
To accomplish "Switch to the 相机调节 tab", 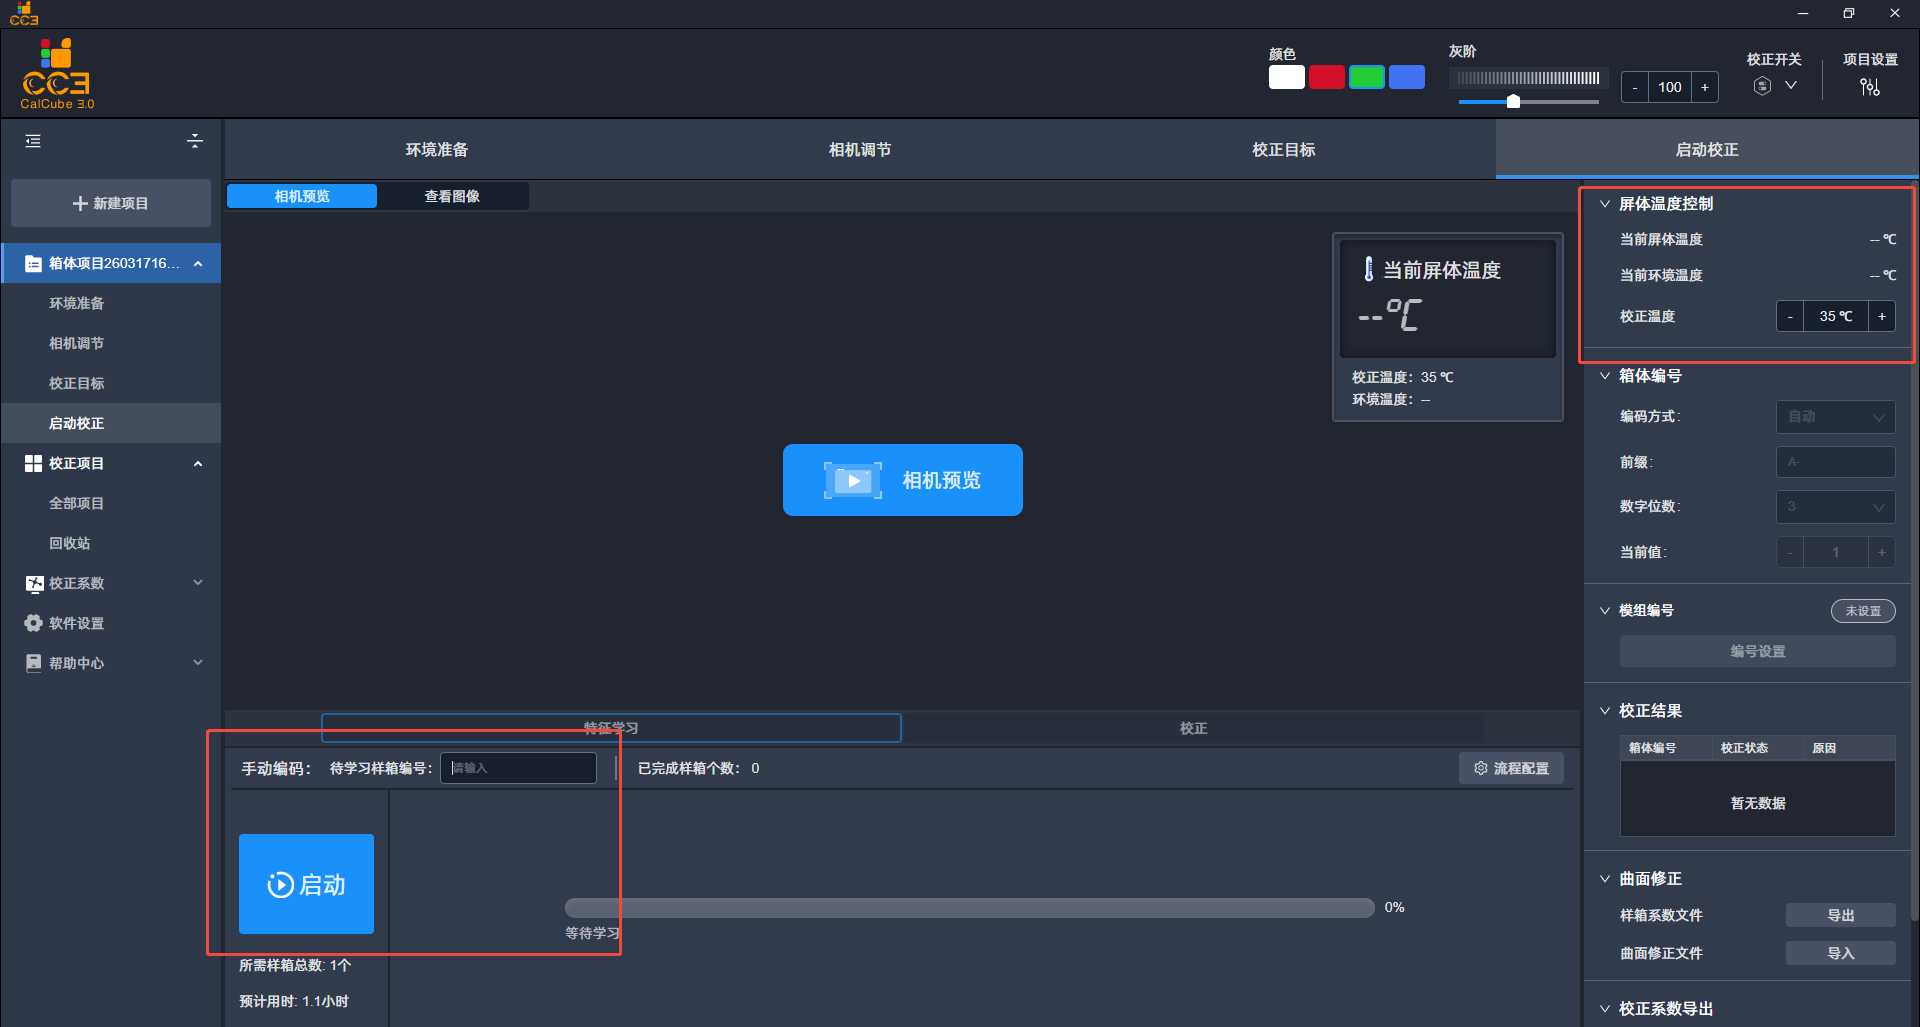I will click(860, 150).
